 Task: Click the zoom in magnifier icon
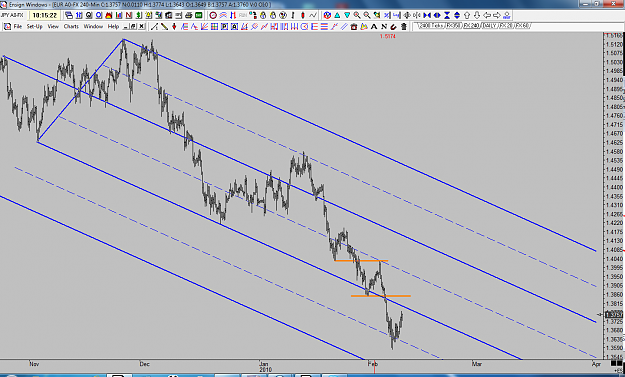(357, 15)
